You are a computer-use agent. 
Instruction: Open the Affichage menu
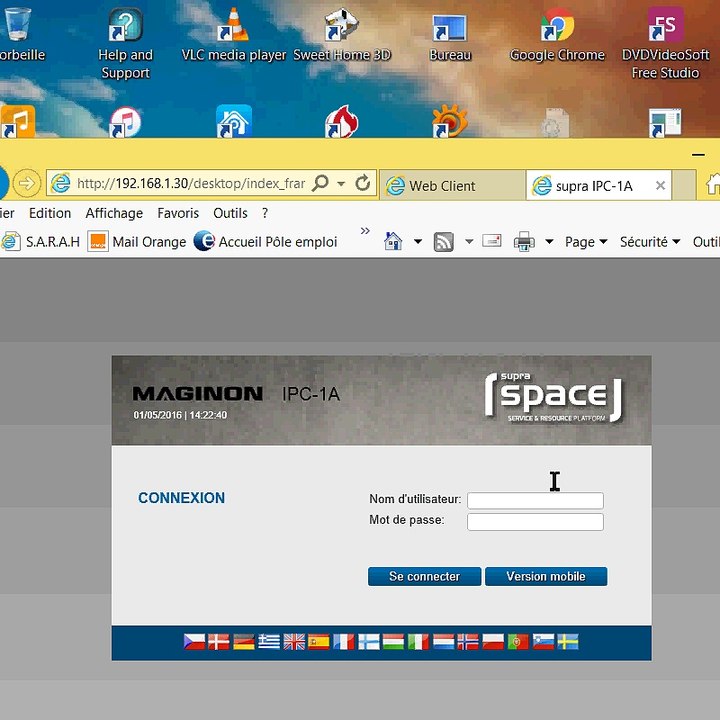114,213
